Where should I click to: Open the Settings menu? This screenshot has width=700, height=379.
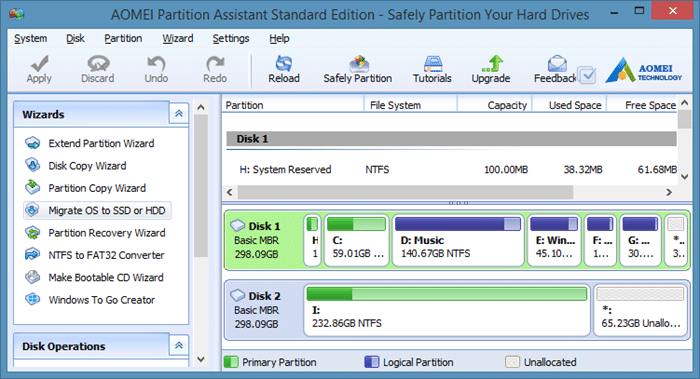coord(231,38)
